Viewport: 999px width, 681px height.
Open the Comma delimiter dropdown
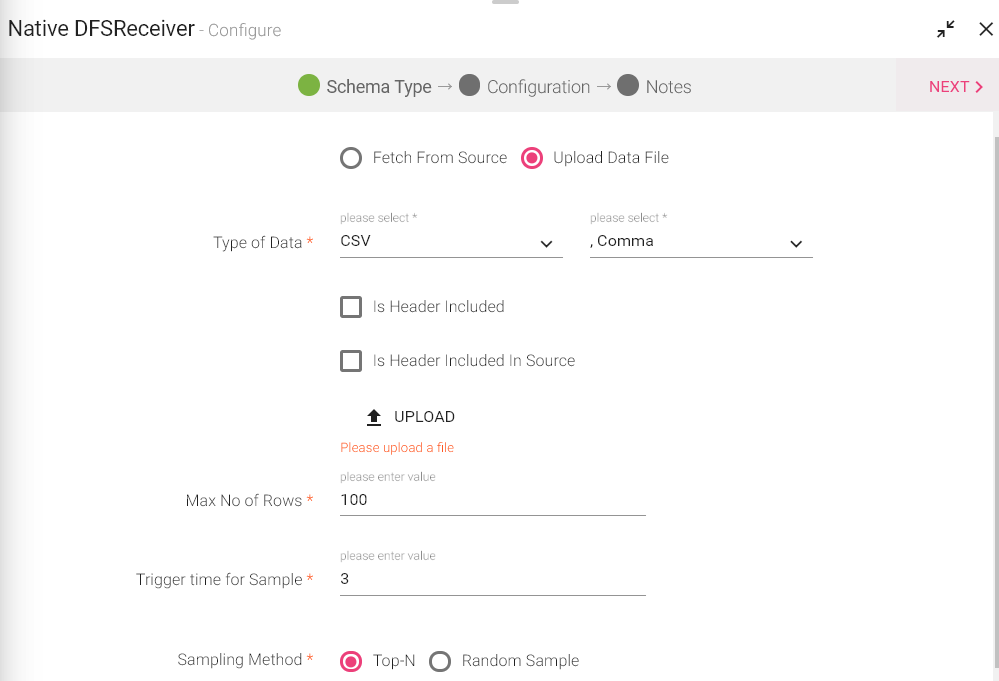[x=701, y=242]
